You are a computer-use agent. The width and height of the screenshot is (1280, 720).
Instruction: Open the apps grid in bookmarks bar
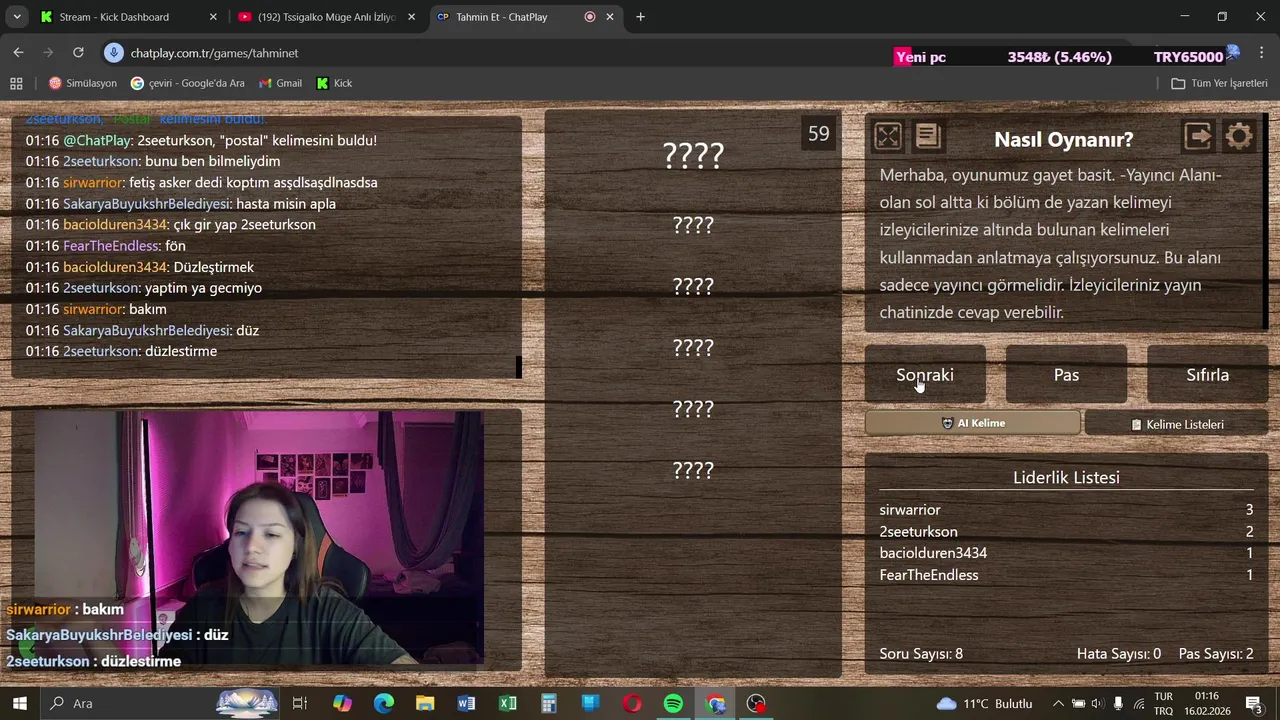(16, 83)
